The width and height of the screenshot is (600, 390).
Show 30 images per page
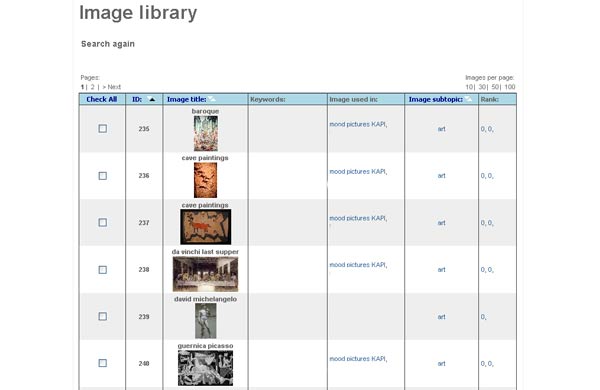[x=482, y=87]
